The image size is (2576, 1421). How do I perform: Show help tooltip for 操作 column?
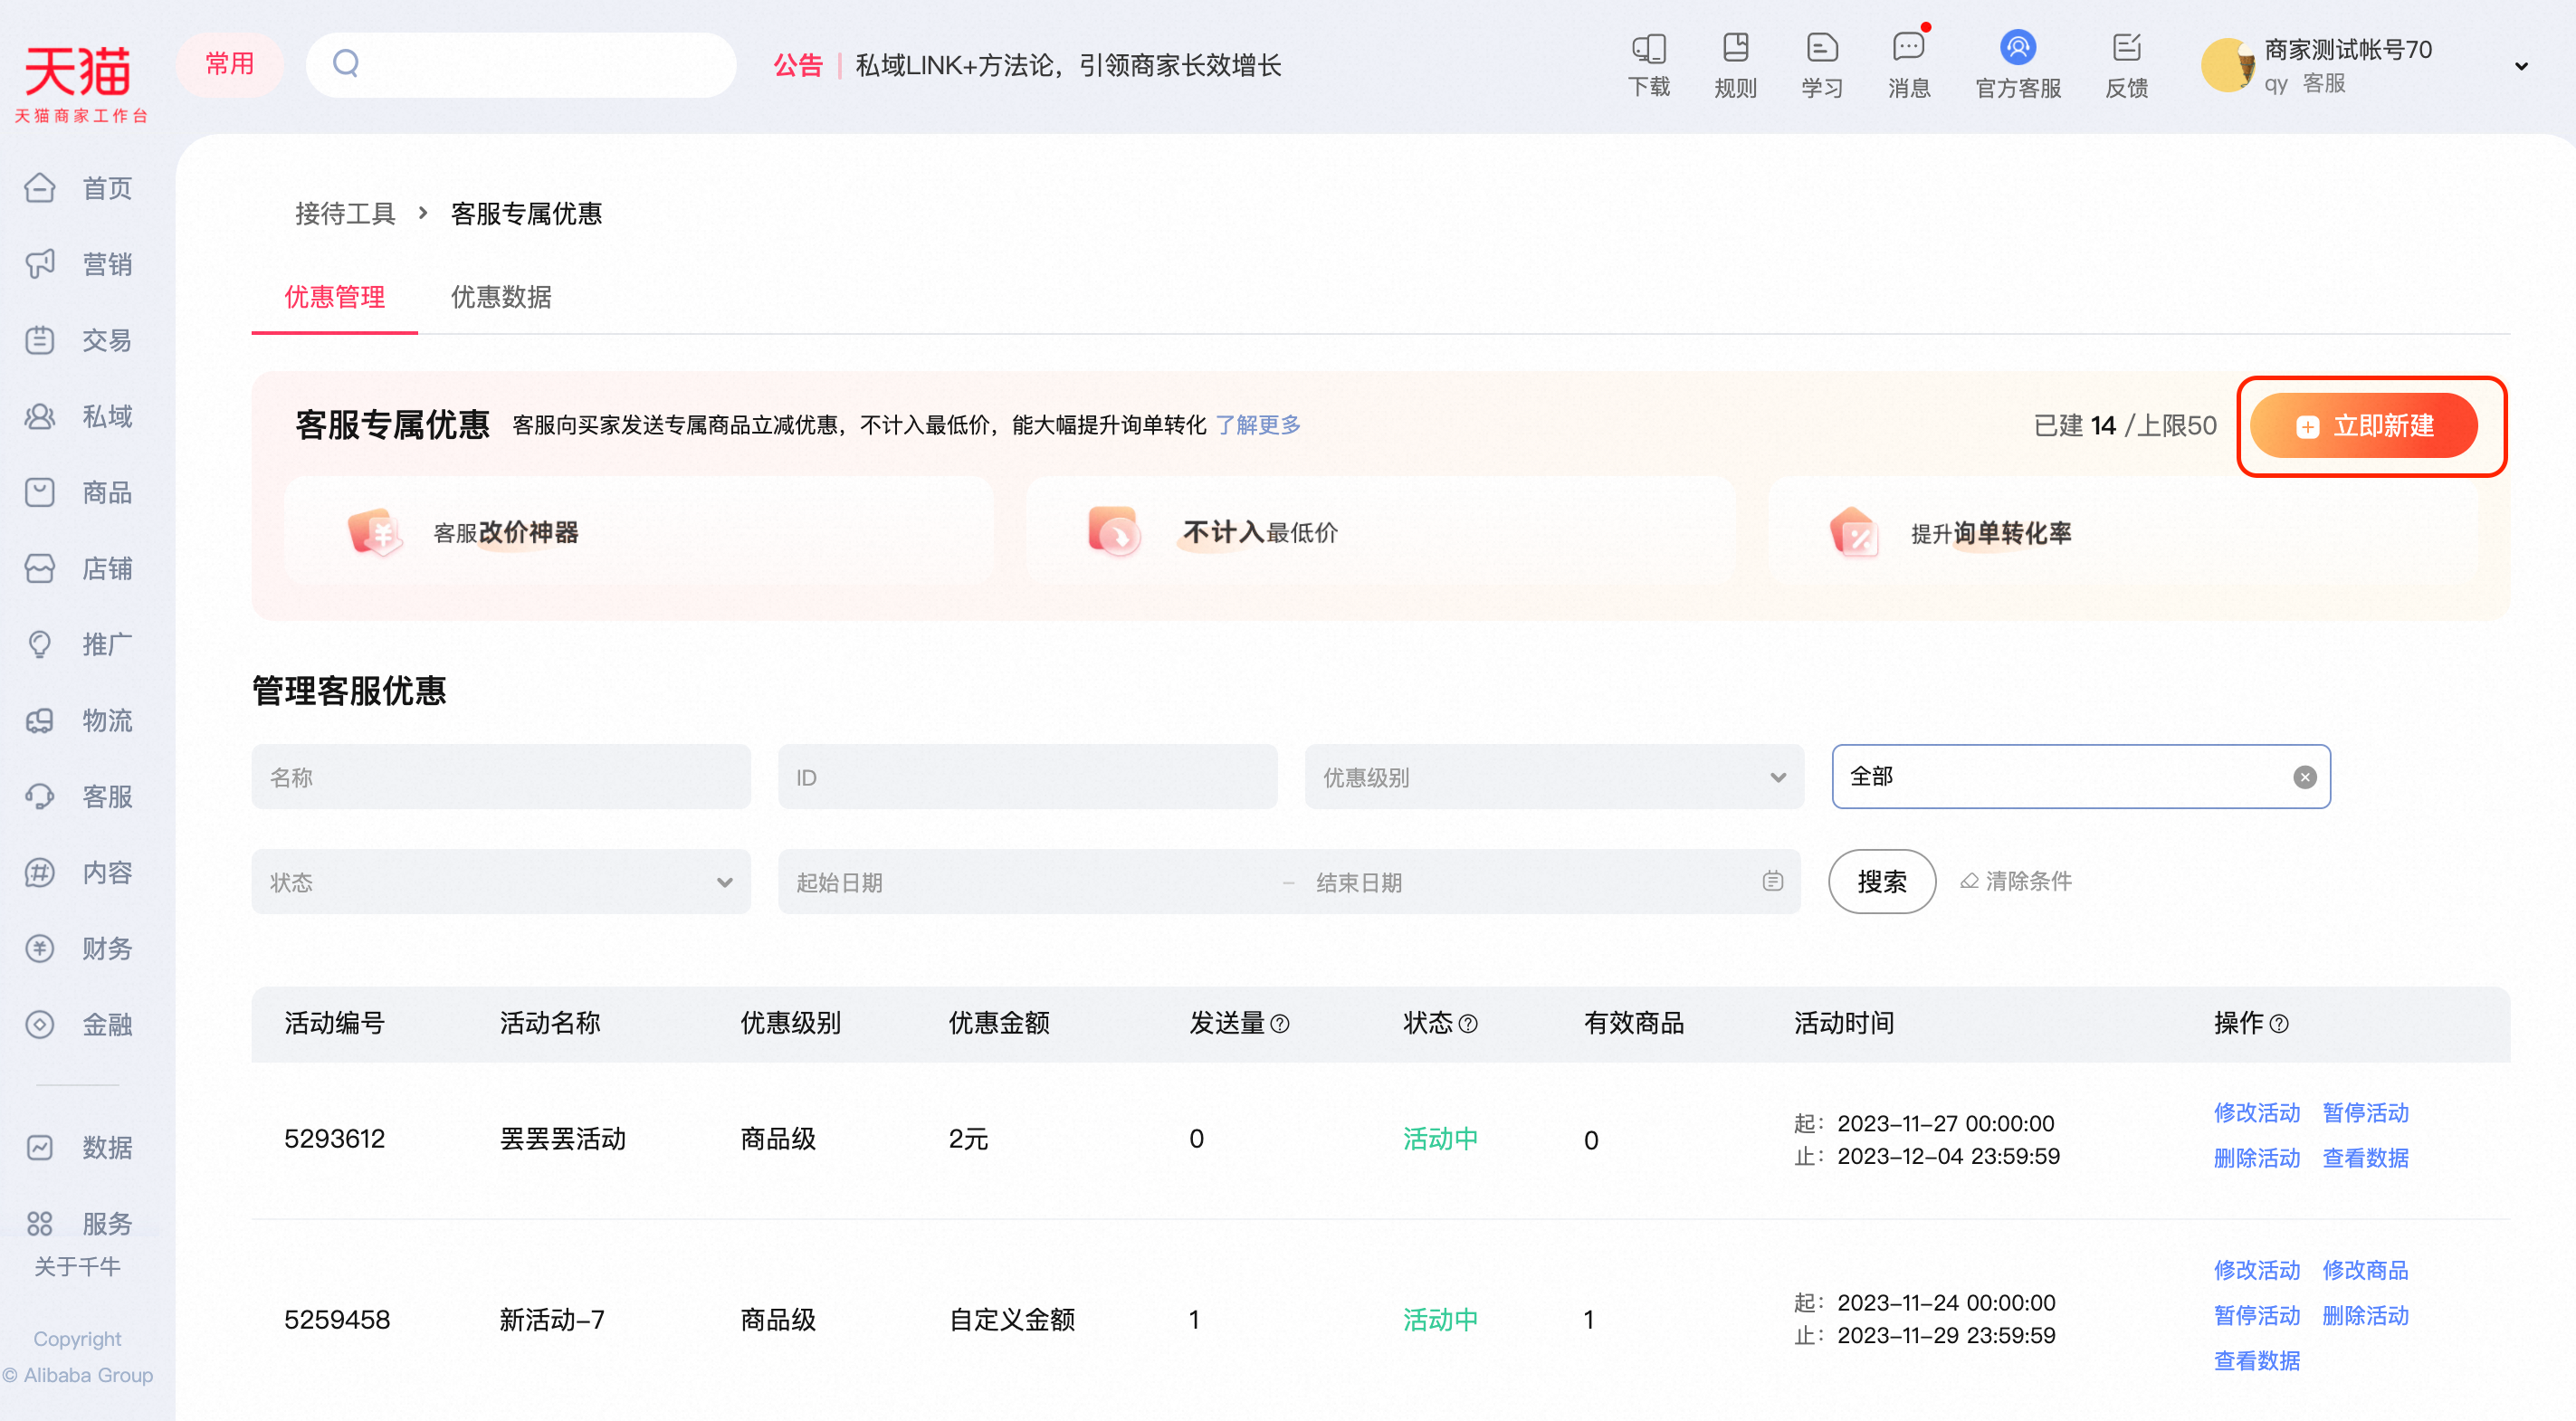click(x=2278, y=1024)
